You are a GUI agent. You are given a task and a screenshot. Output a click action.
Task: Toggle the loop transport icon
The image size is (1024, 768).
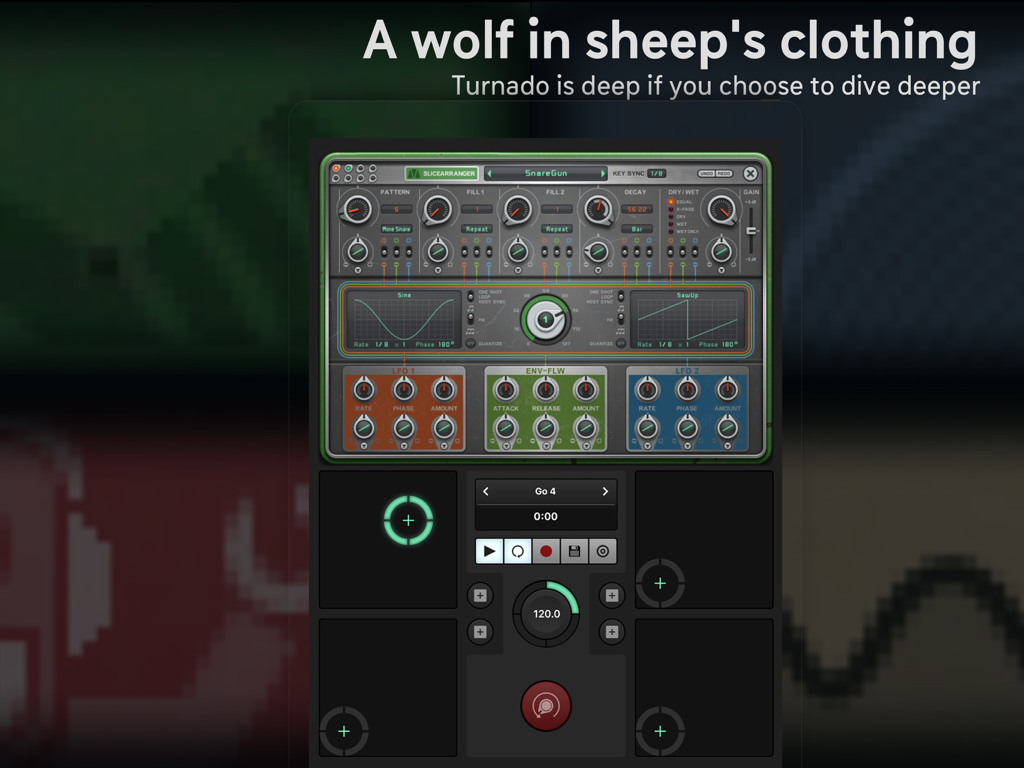(x=517, y=551)
